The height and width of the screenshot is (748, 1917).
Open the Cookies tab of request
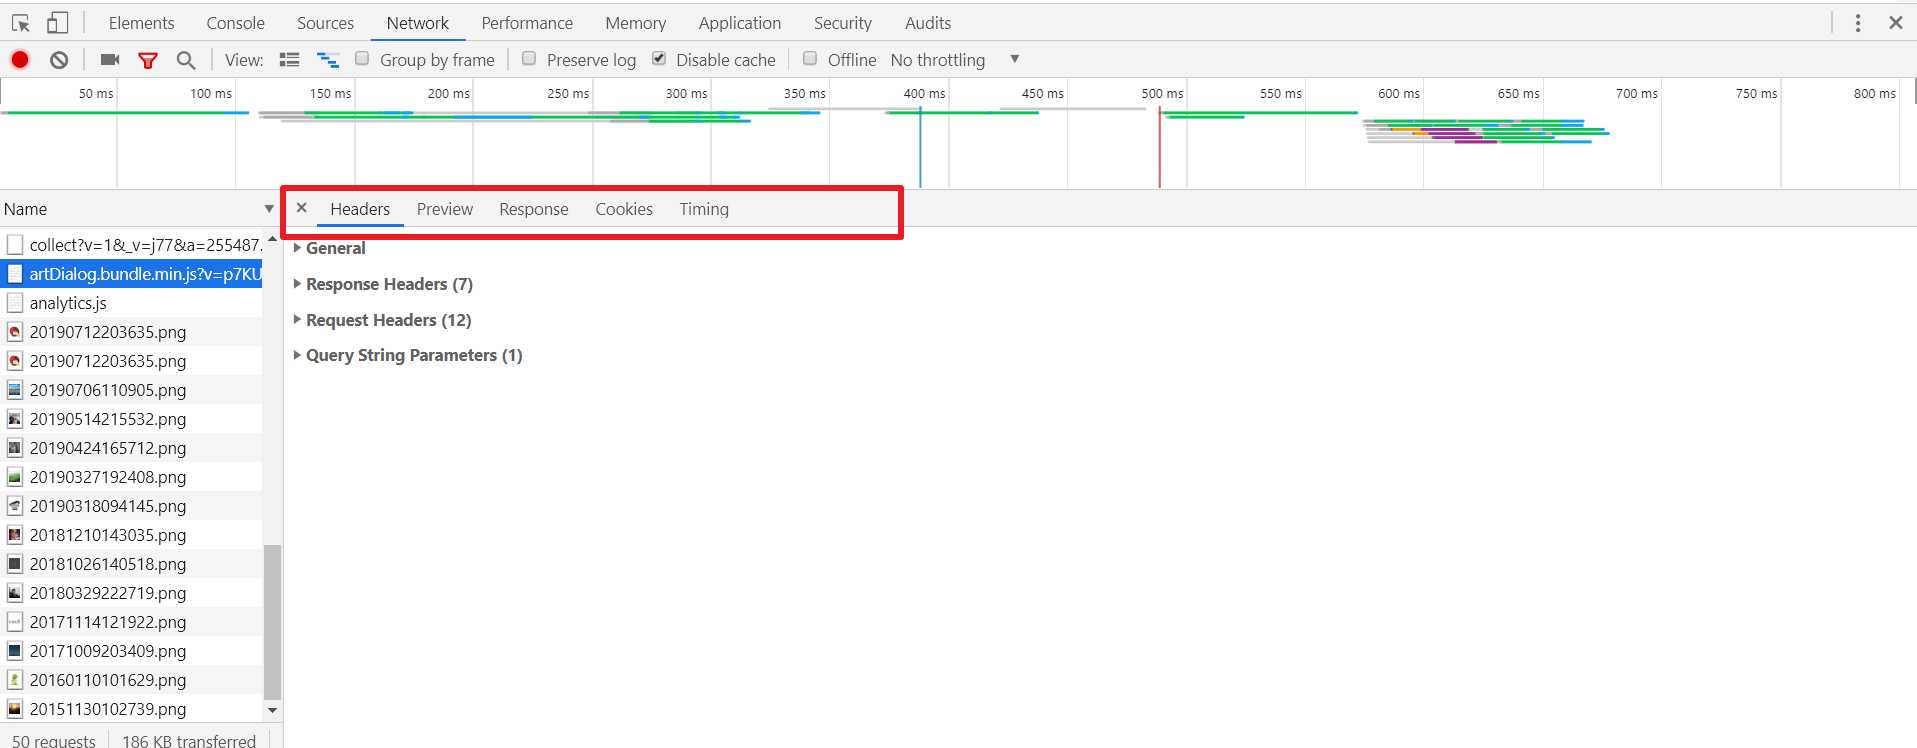click(x=624, y=209)
